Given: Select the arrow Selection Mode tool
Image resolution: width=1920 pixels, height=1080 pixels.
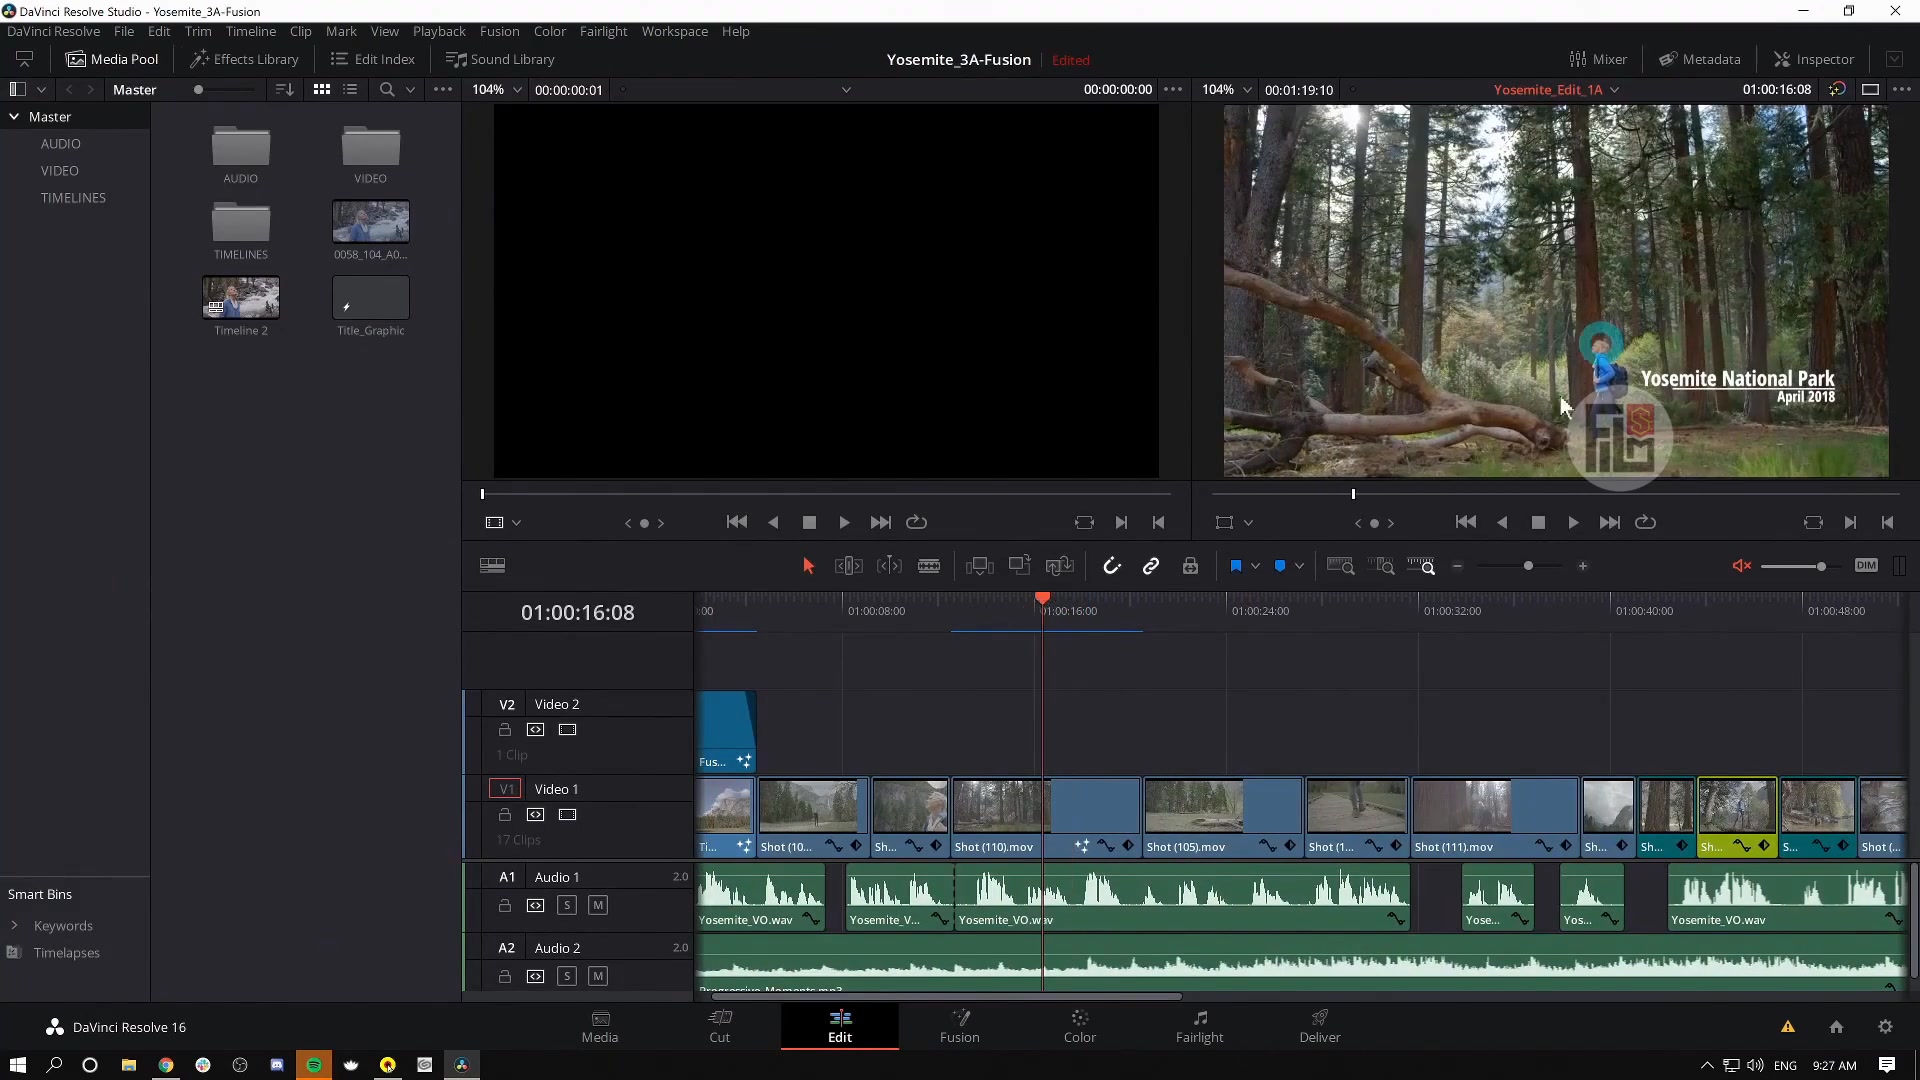Looking at the screenshot, I should coord(808,566).
